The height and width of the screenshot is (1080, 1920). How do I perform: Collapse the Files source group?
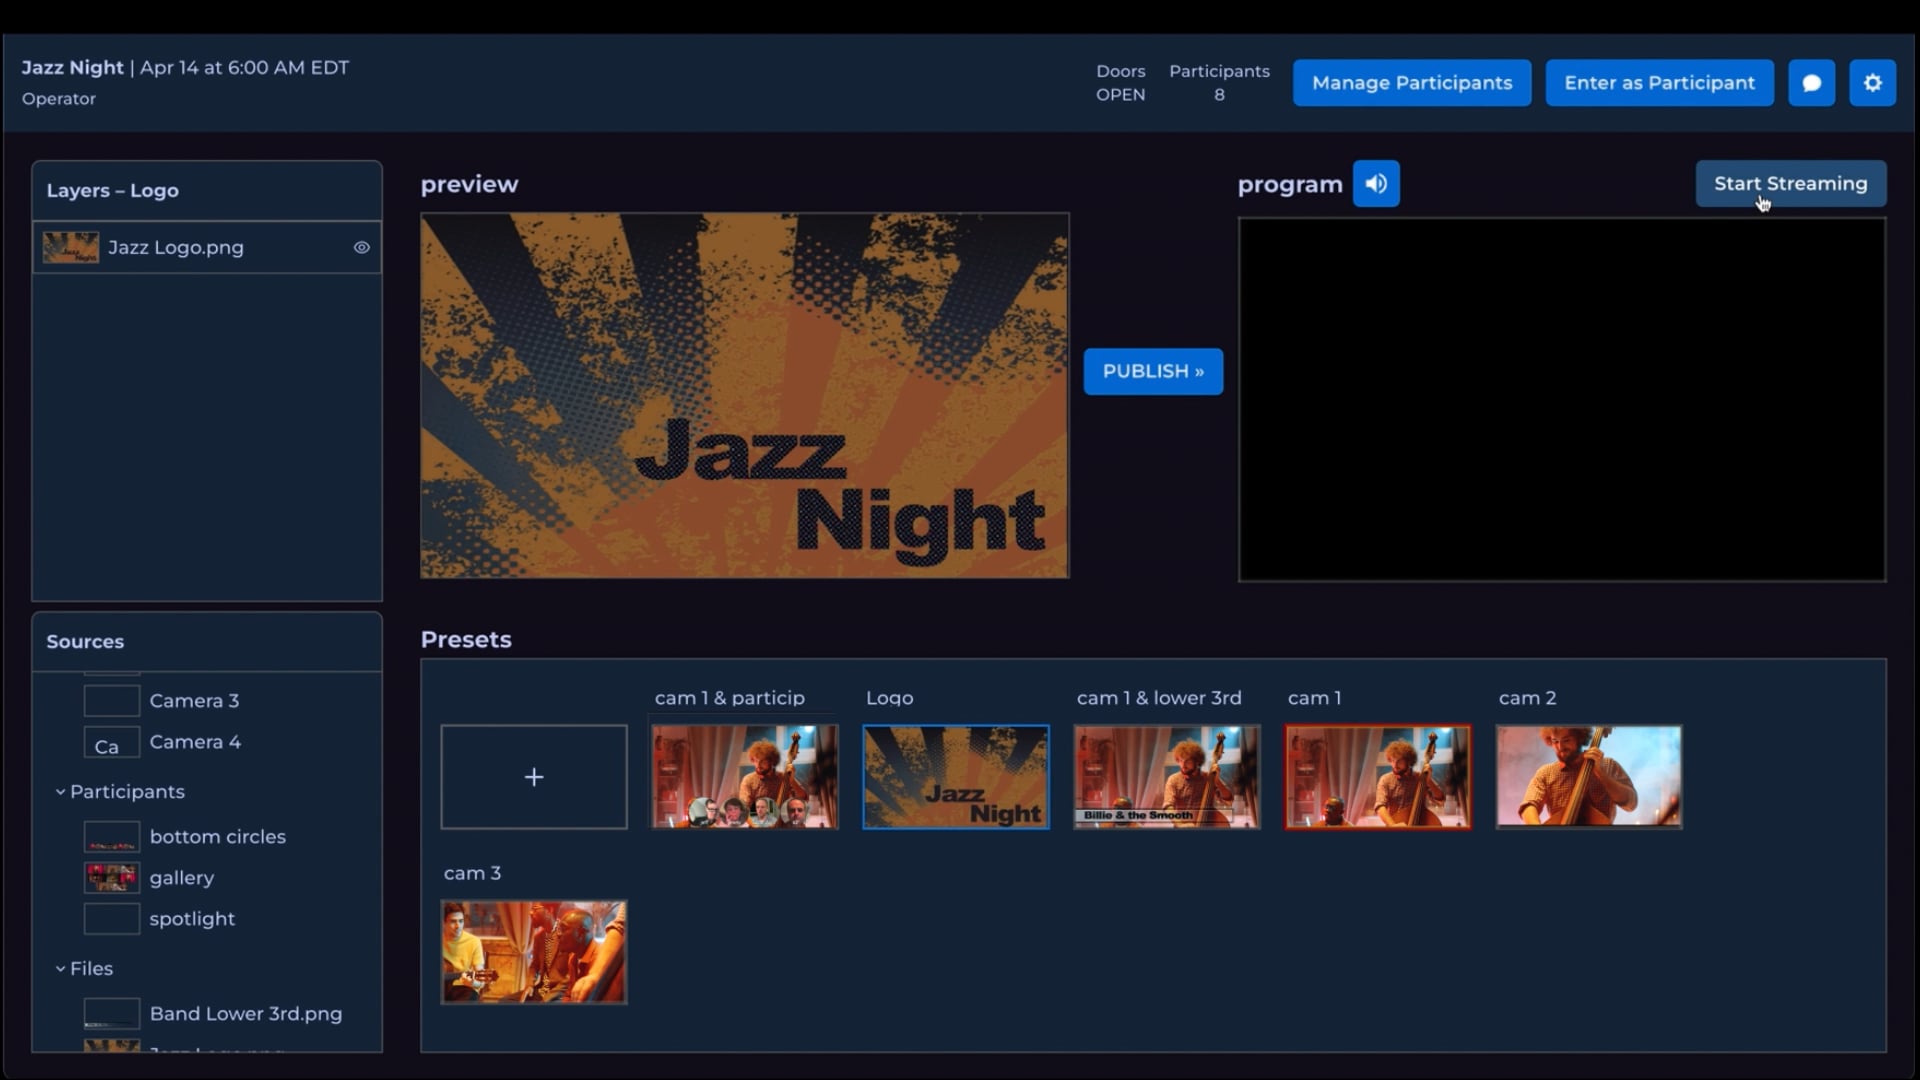(x=60, y=969)
